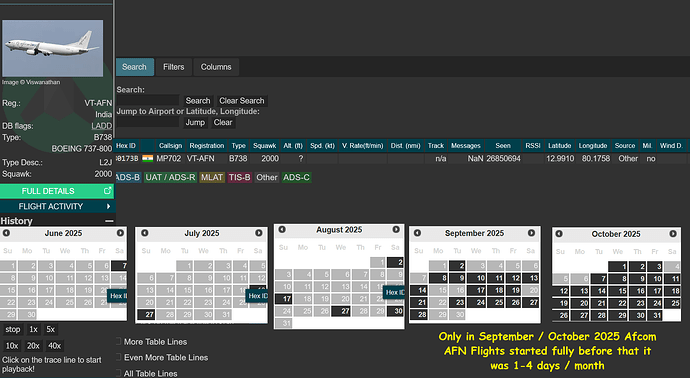Sort table by Messages column
690x378 pixels.
(x=466, y=146)
